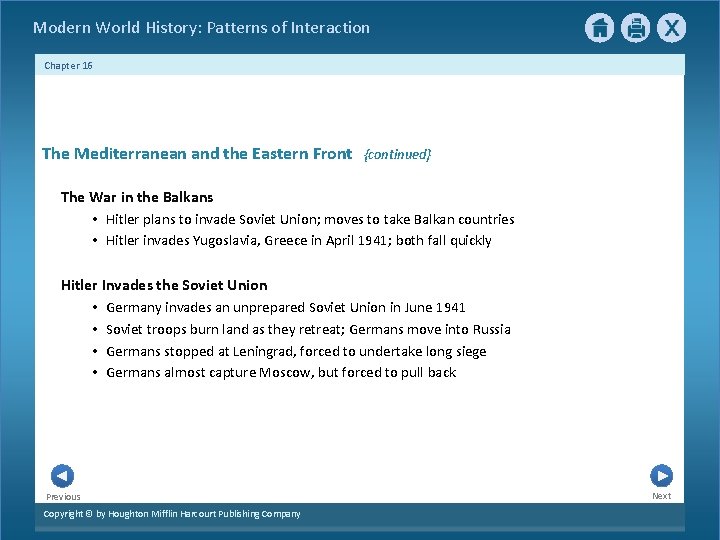Close the presentation with X icon
The width and height of the screenshot is (720, 540).
tap(671, 28)
